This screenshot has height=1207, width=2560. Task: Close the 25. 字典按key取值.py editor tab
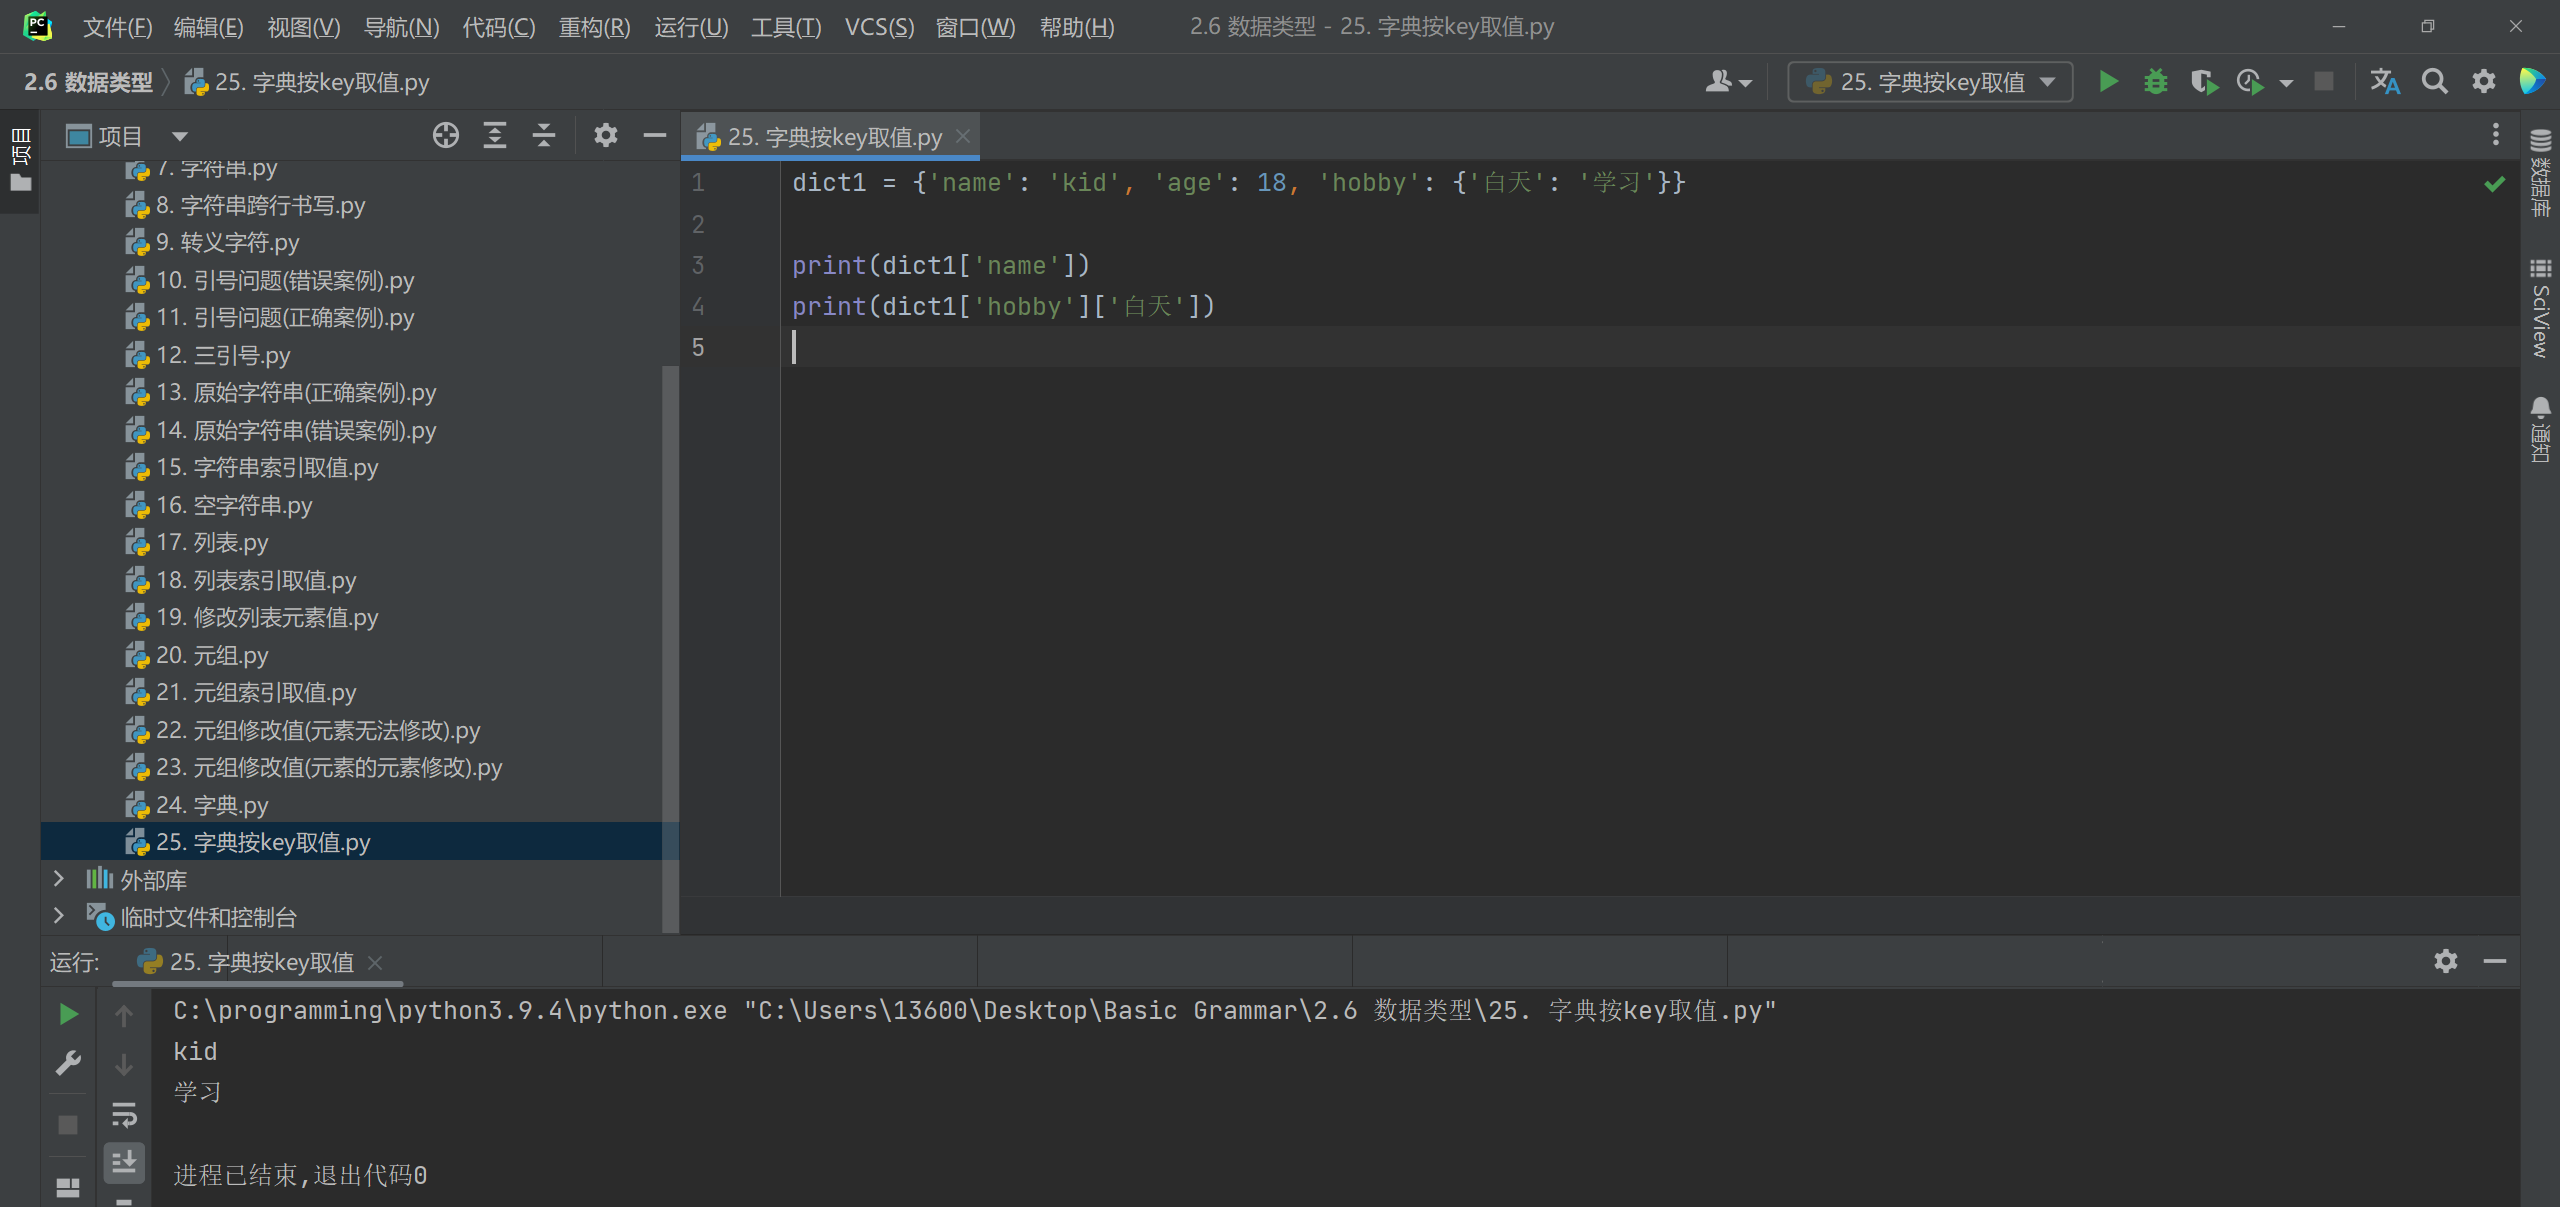click(x=963, y=136)
